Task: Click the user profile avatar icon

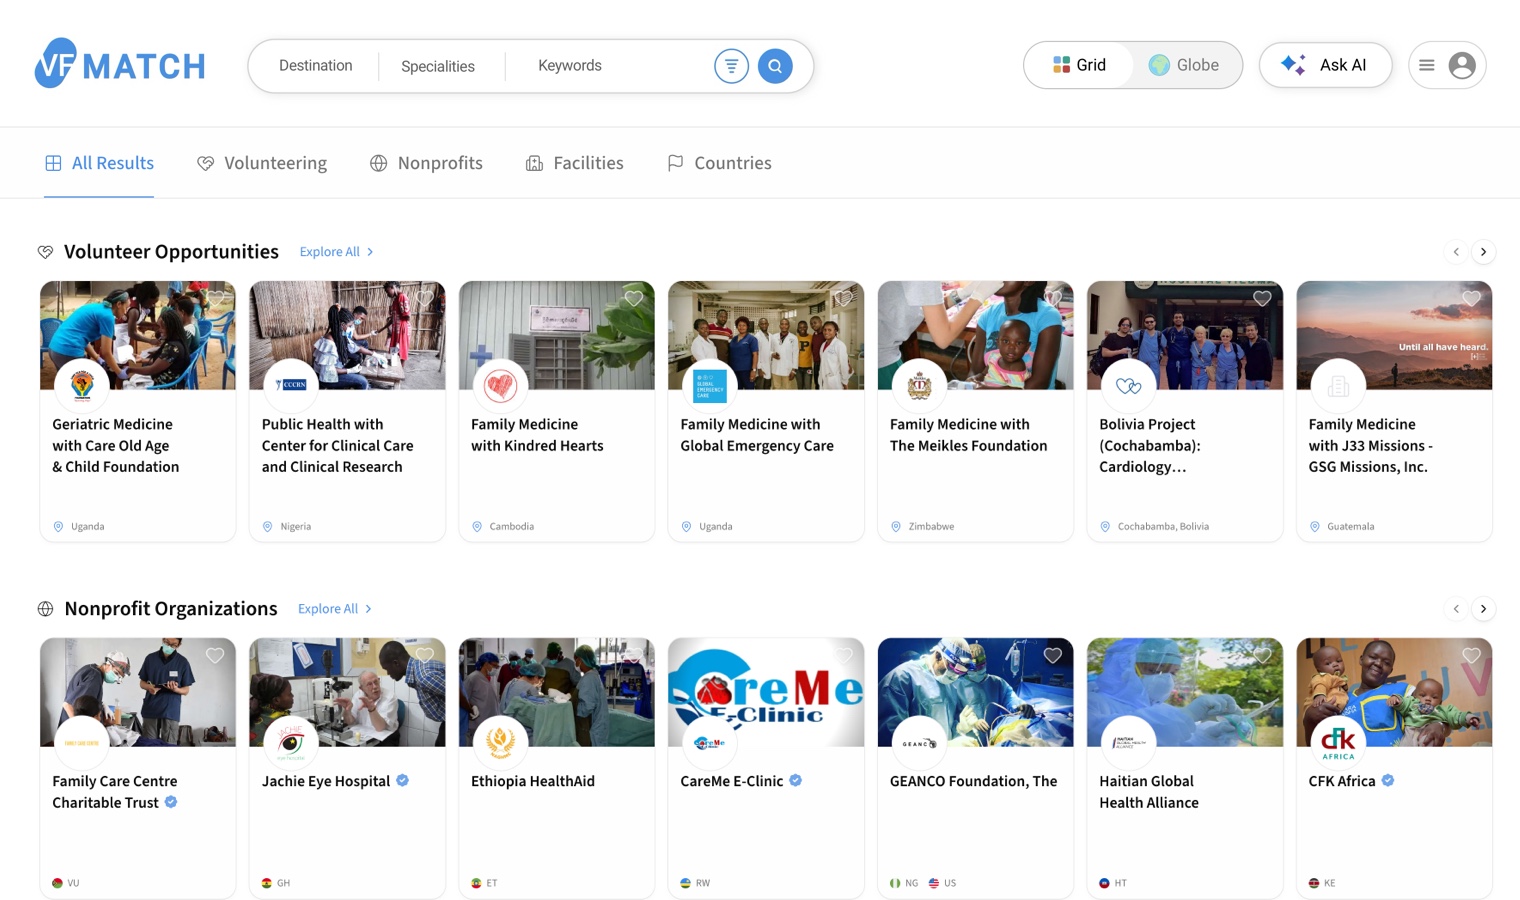Action: pos(1462,65)
